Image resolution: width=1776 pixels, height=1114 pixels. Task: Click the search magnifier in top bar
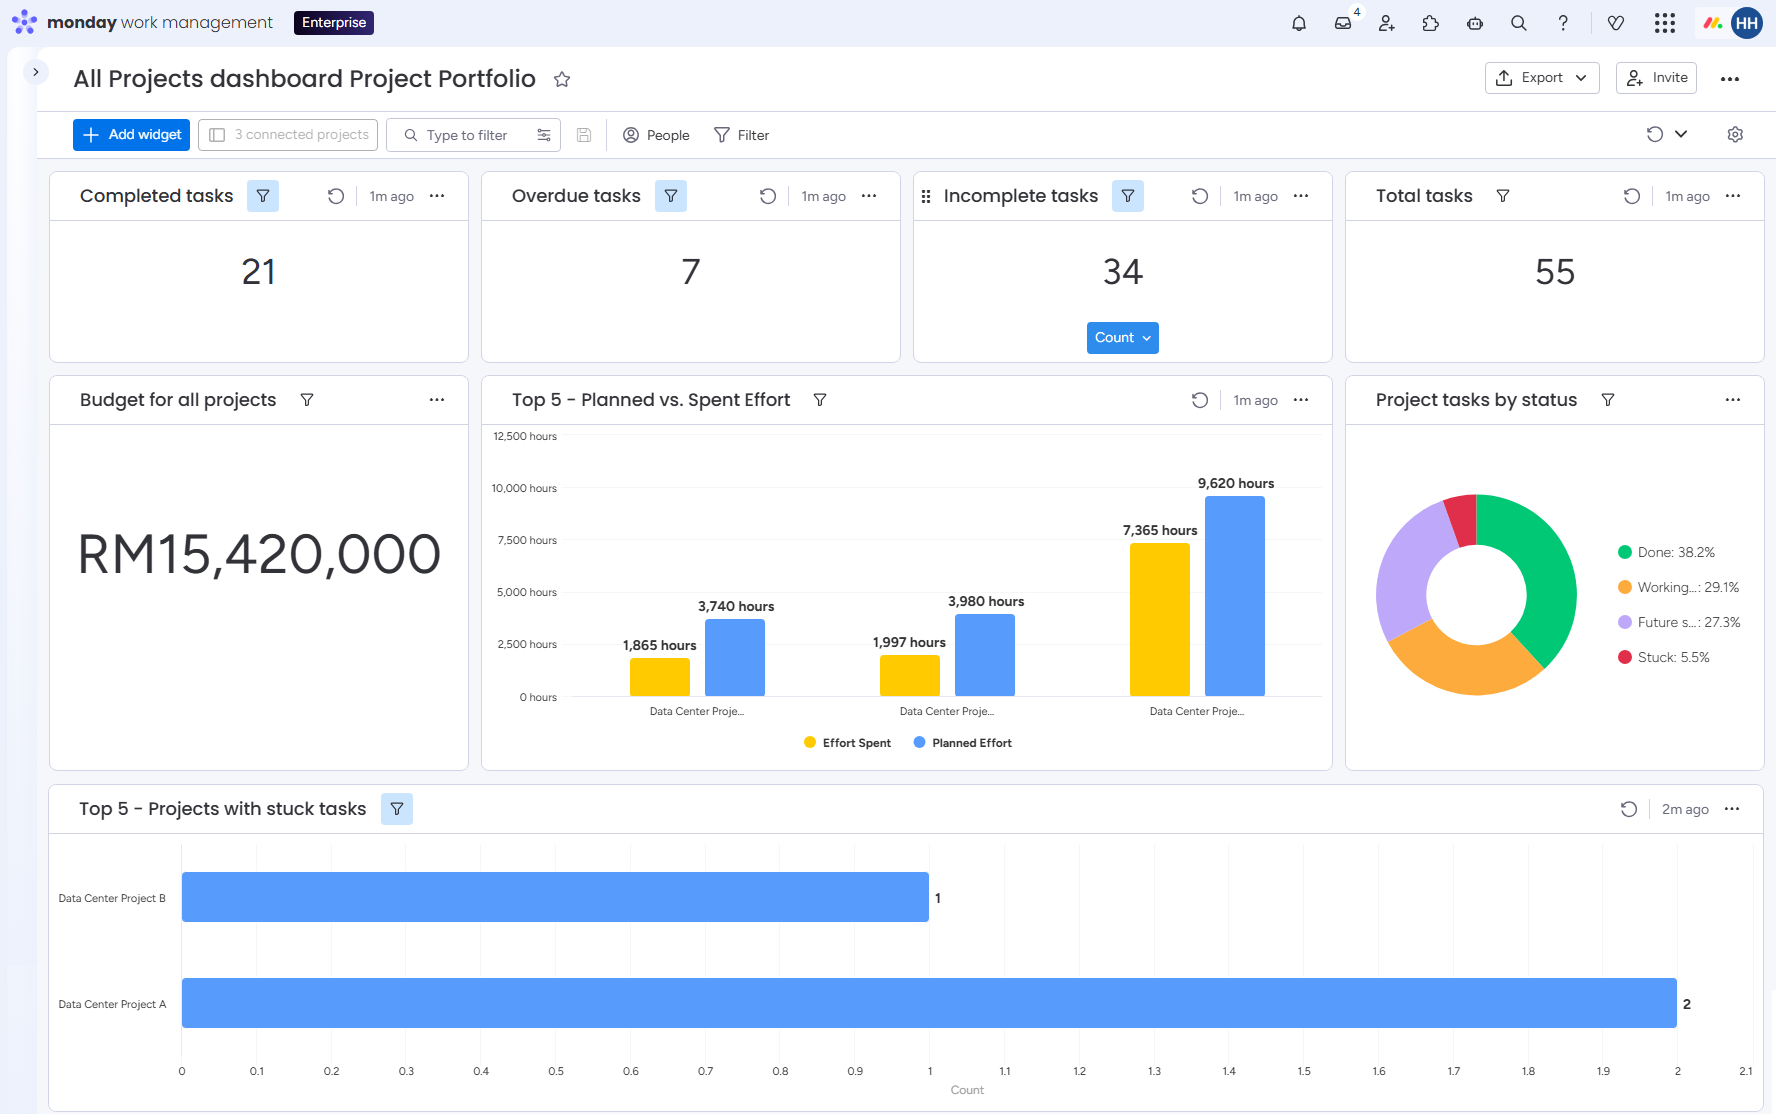coord(1519,23)
